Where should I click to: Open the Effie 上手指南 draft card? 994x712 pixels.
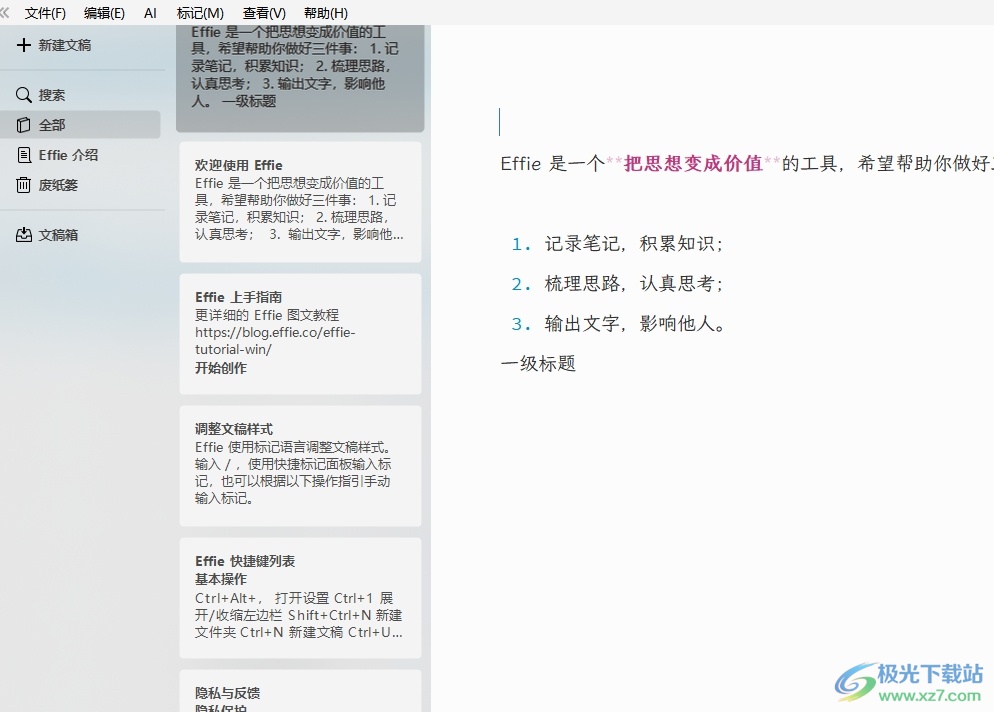coord(300,333)
